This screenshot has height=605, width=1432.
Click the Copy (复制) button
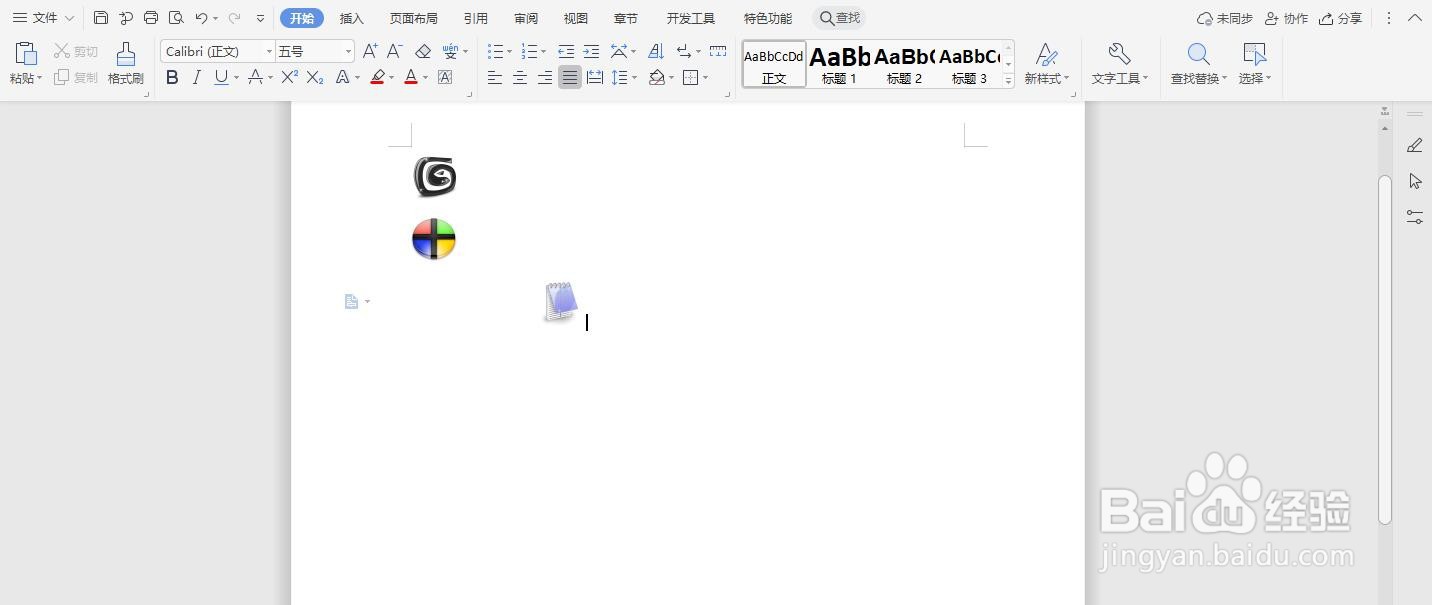(x=76, y=77)
